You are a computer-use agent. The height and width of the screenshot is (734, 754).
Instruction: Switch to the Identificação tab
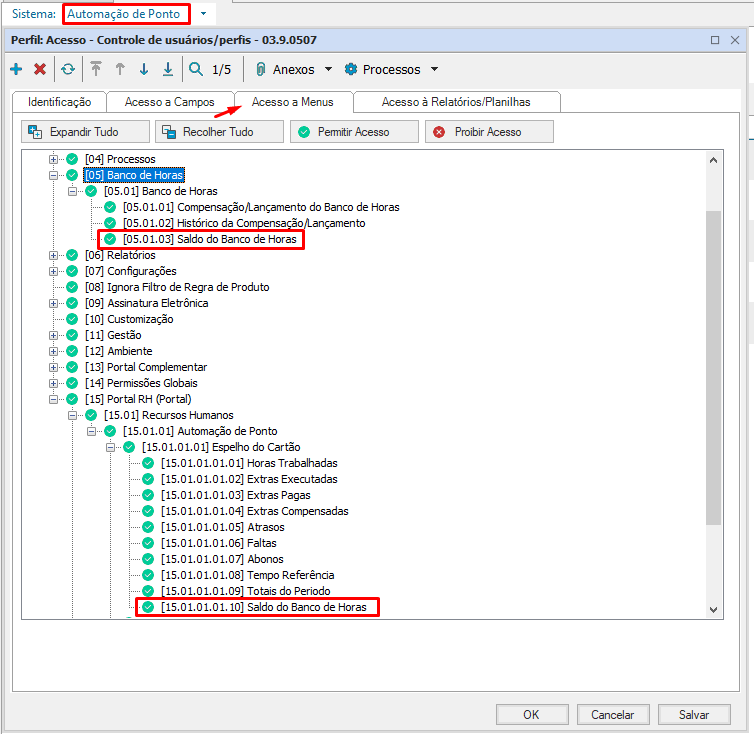tap(60, 102)
